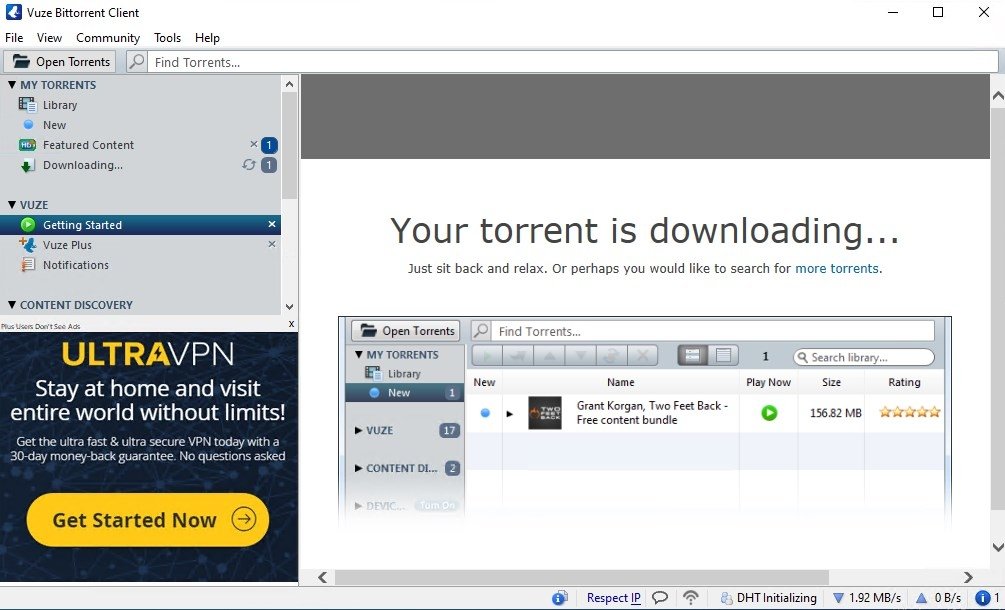Click the wifi signal status icon
This screenshot has height=610, width=1005.
point(690,598)
